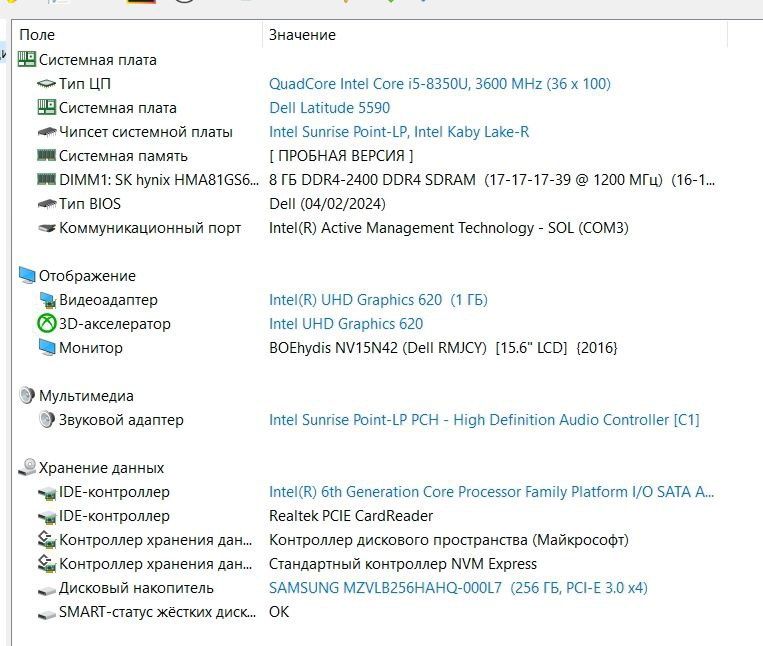
Task: Select the Звуковой адаптер field label
Action: click(121, 420)
